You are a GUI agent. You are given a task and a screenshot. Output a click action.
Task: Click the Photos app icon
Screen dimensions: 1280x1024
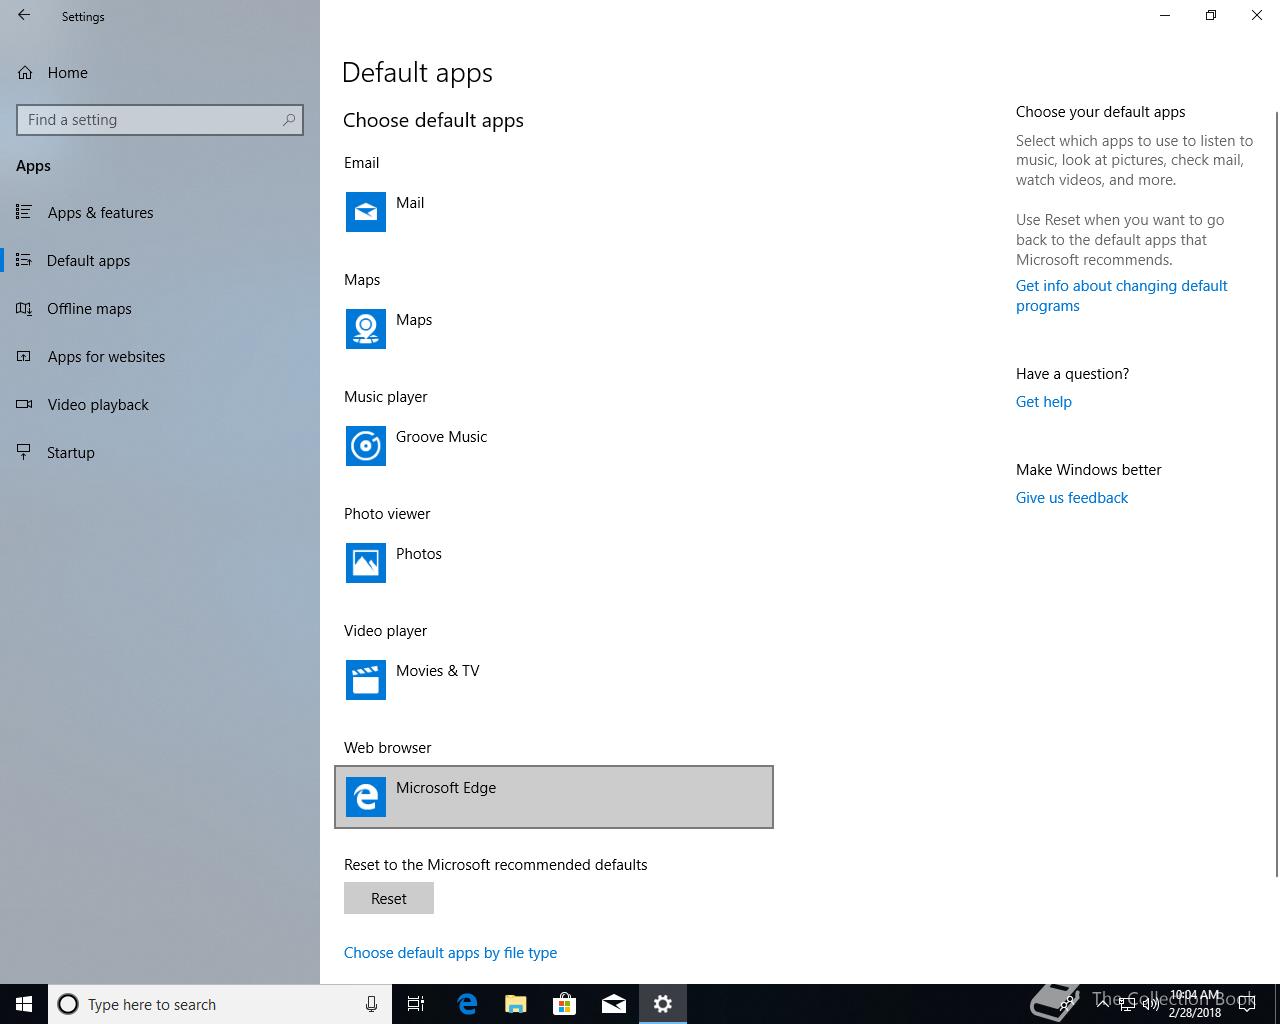[x=365, y=563]
